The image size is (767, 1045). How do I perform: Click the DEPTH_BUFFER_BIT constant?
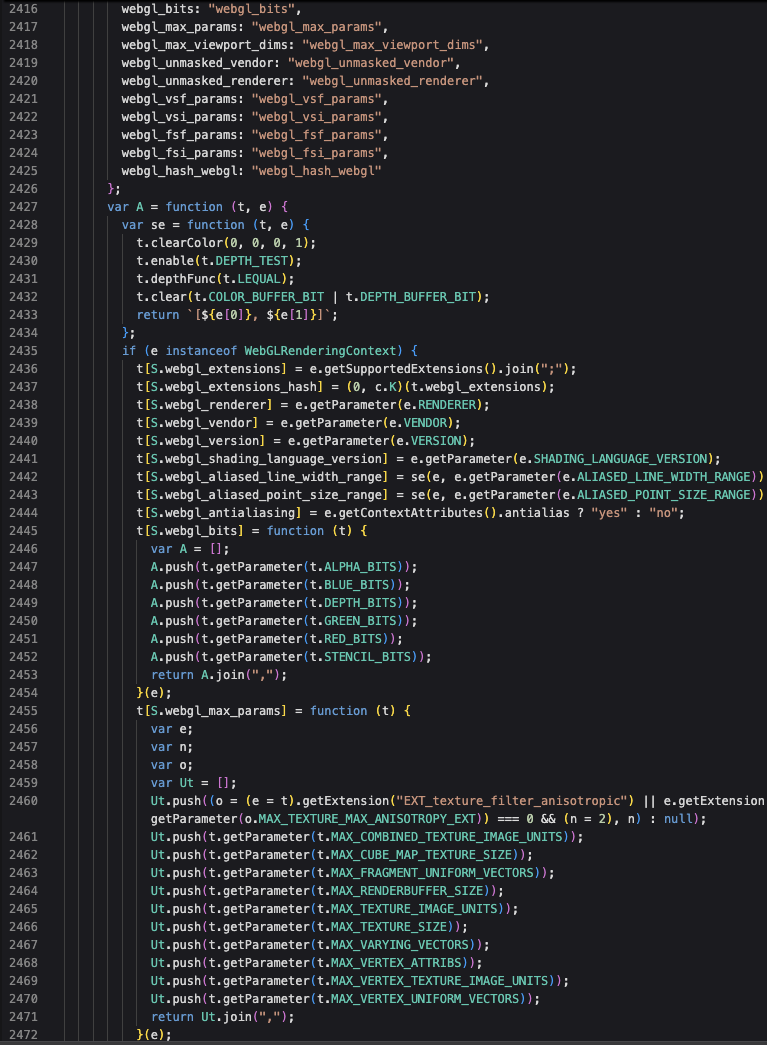point(417,297)
